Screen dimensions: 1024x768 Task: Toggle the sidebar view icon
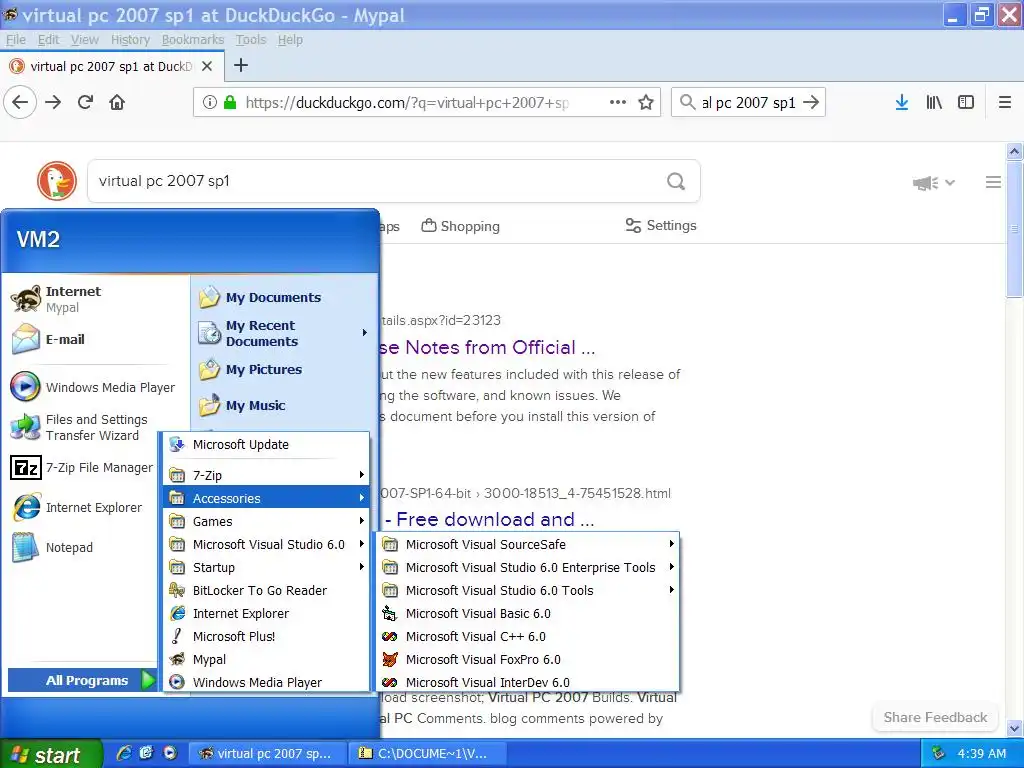pos(966,102)
